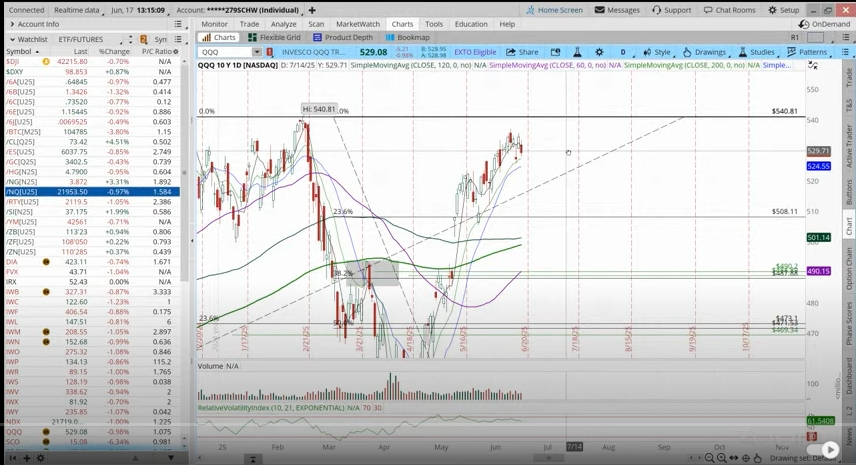Open the Education tab

pyautogui.click(x=471, y=24)
